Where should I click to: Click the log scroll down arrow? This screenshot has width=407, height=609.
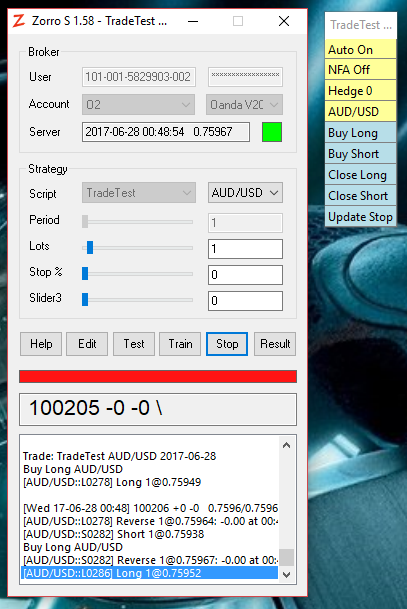point(287,574)
